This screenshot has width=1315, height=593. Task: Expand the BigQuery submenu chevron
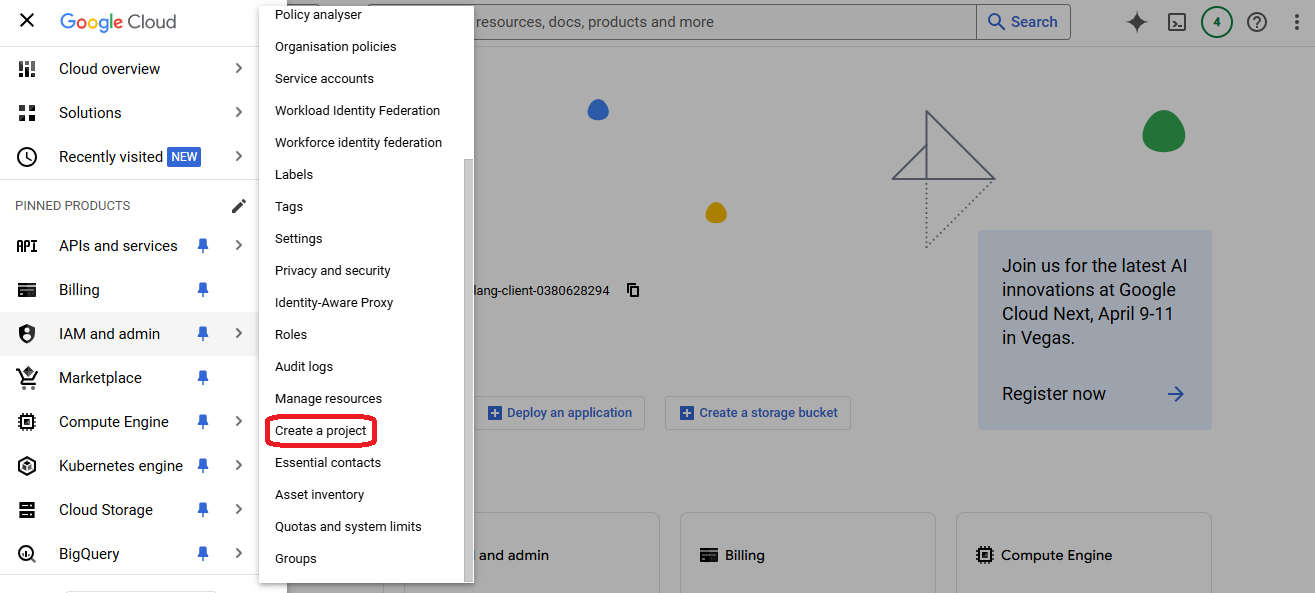pos(238,554)
